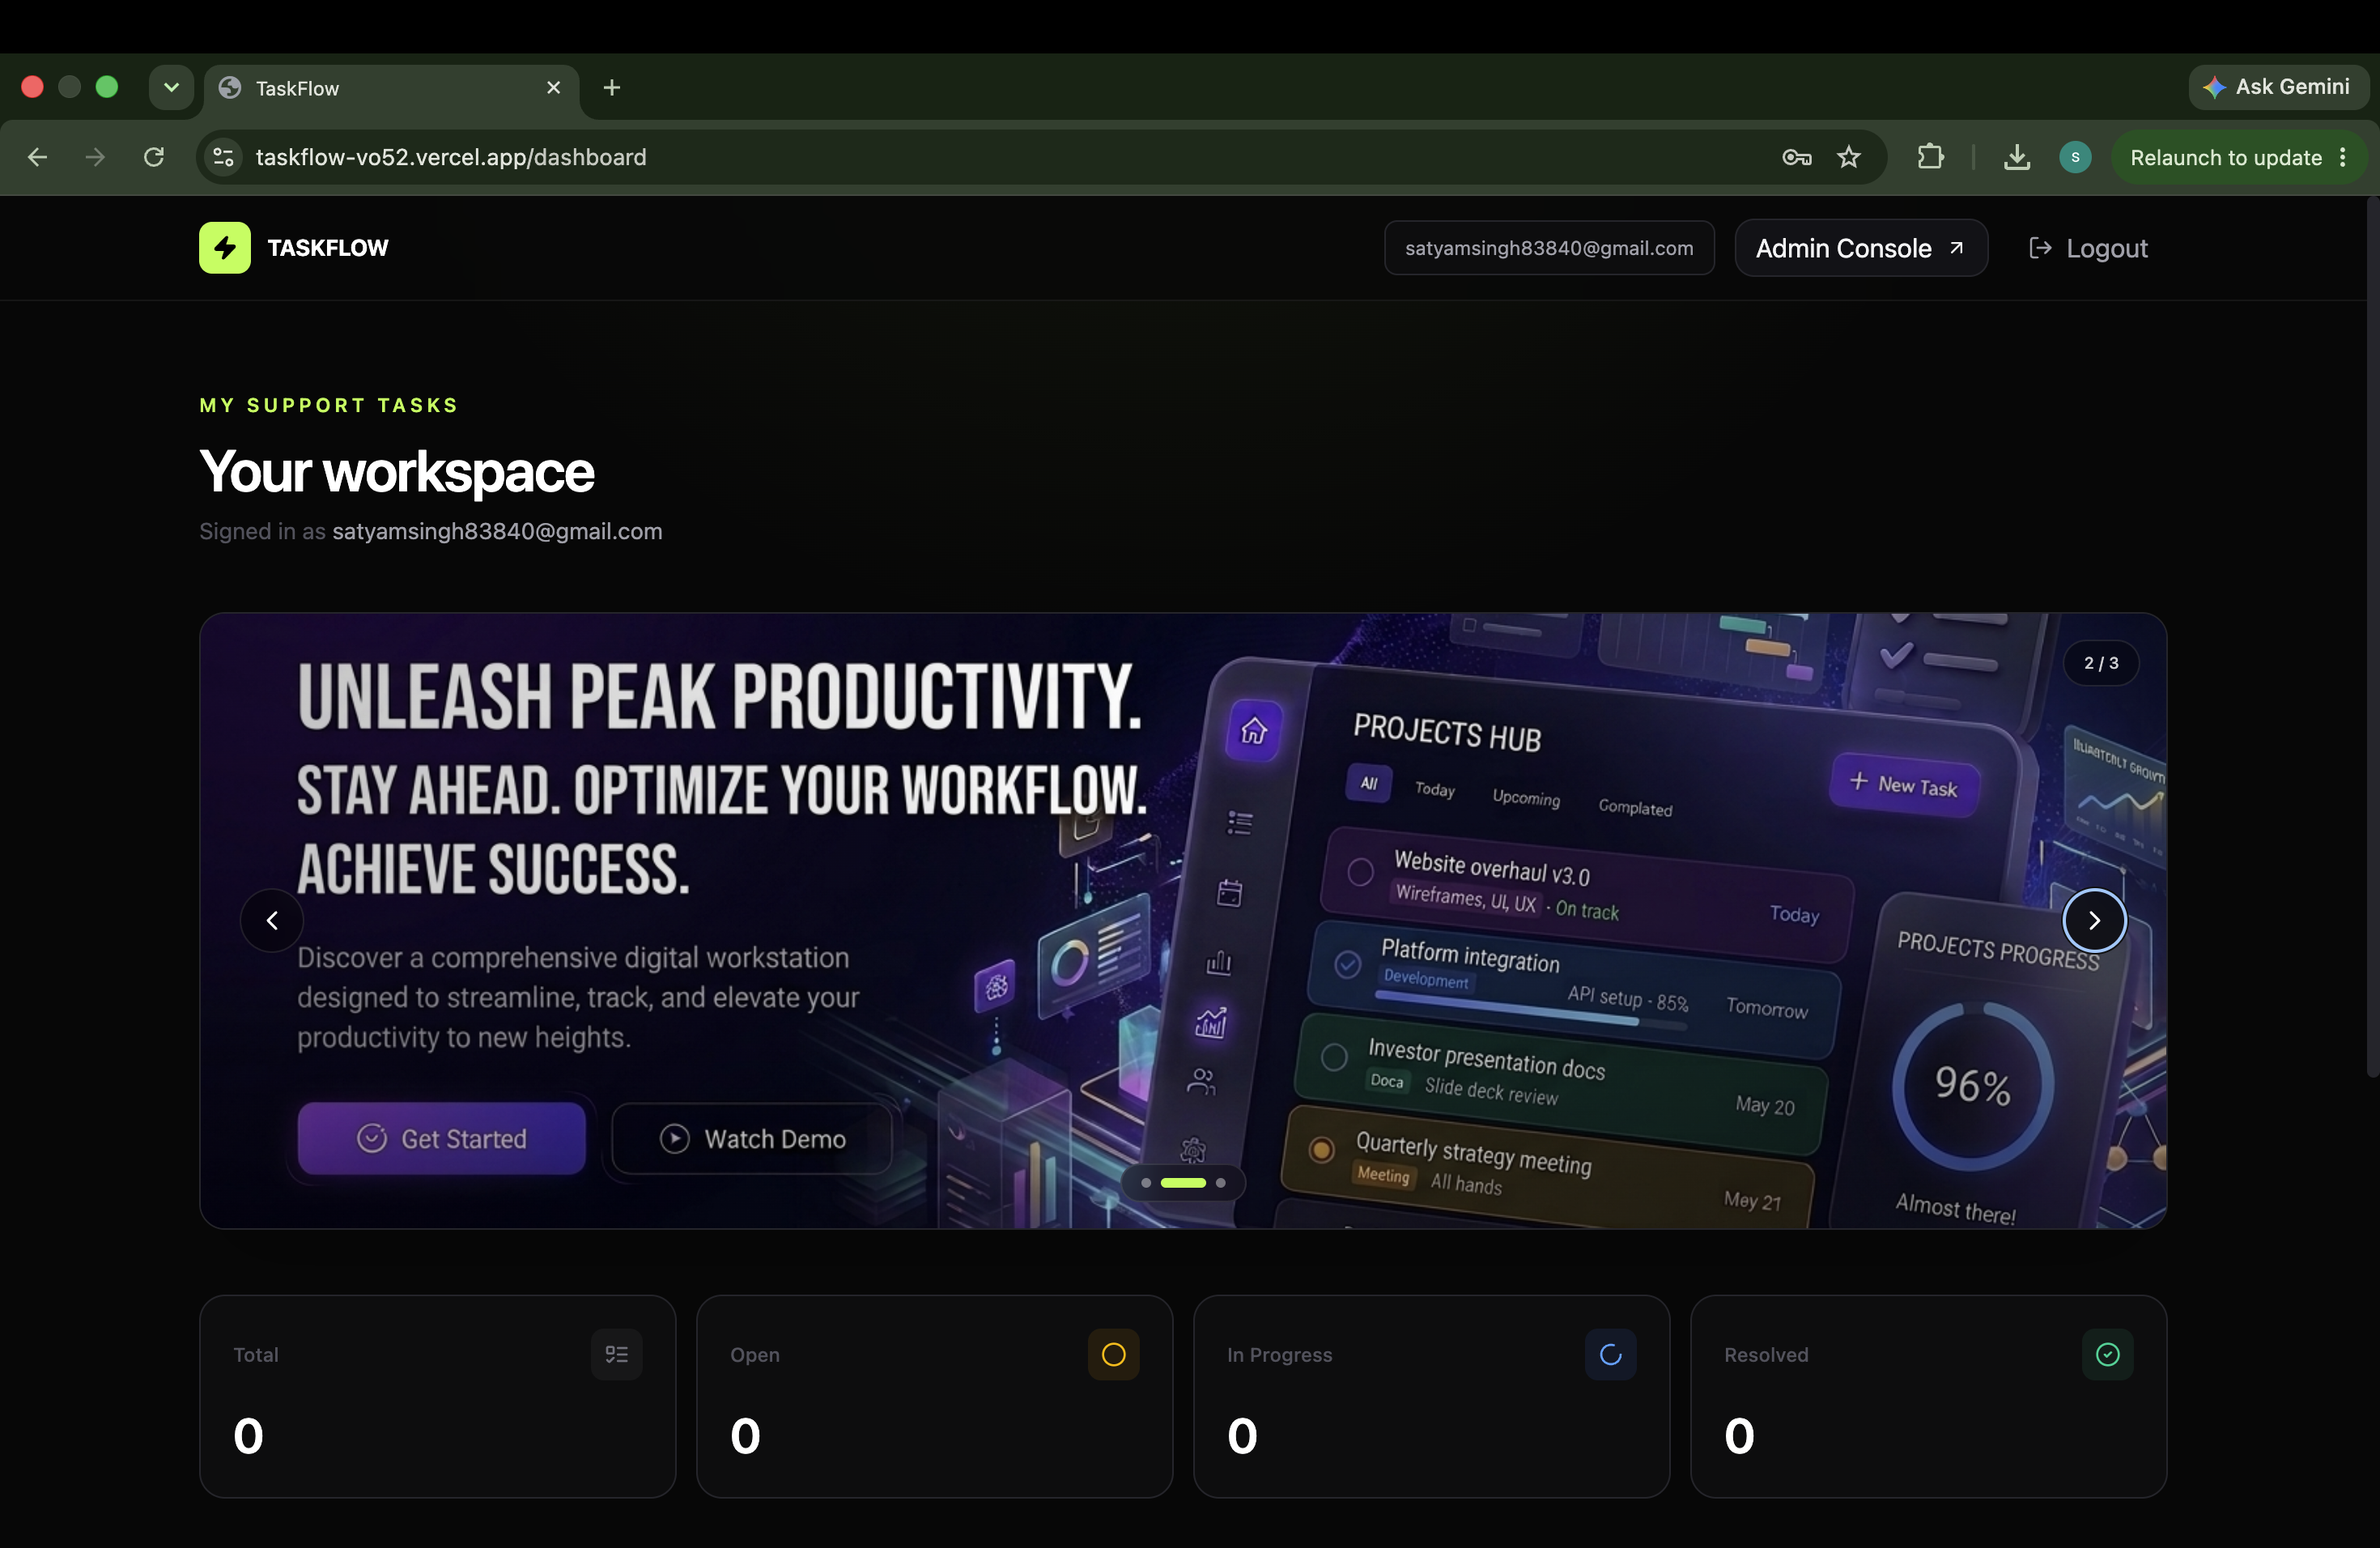The height and width of the screenshot is (1548, 2380).
Task: Click the browser forward arrow
Action: click(x=95, y=157)
